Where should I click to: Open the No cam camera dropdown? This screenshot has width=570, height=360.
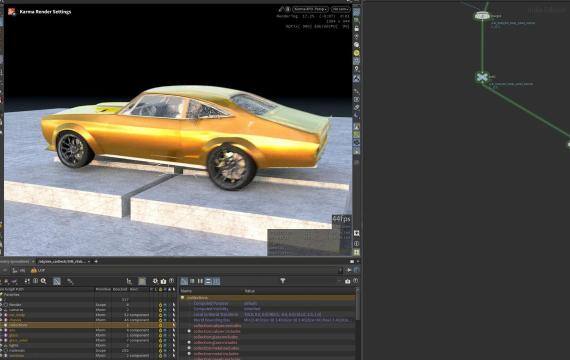pos(341,9)
